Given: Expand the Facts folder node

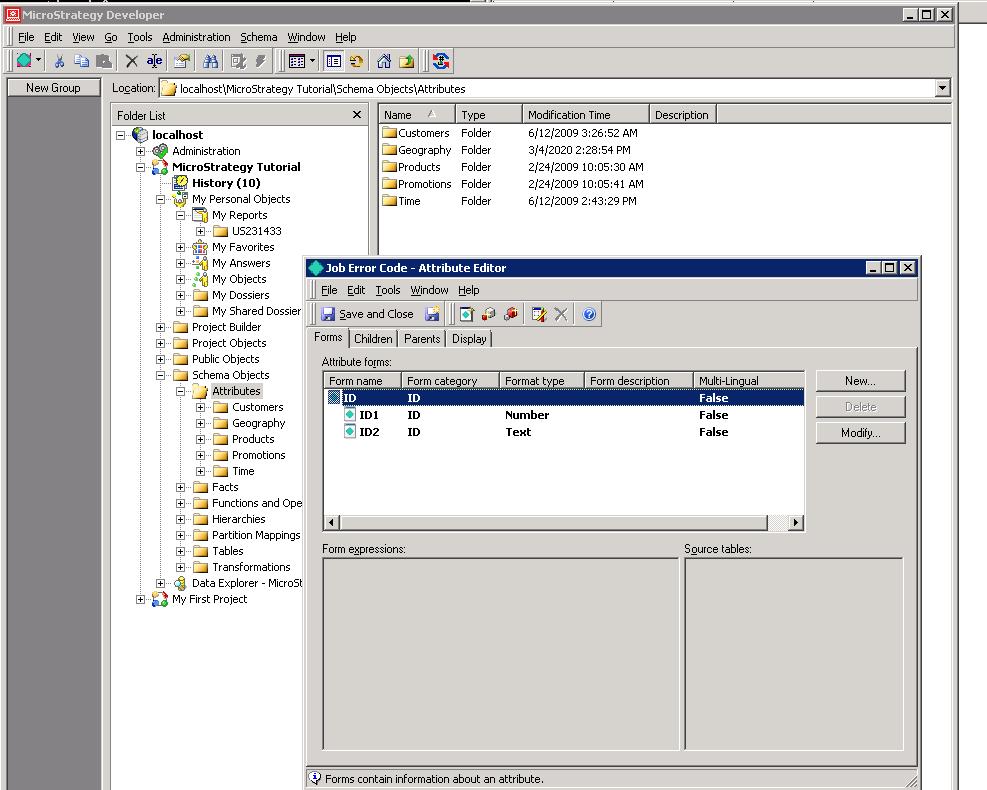Looking at the screenshot, I should tap(181, 487).
